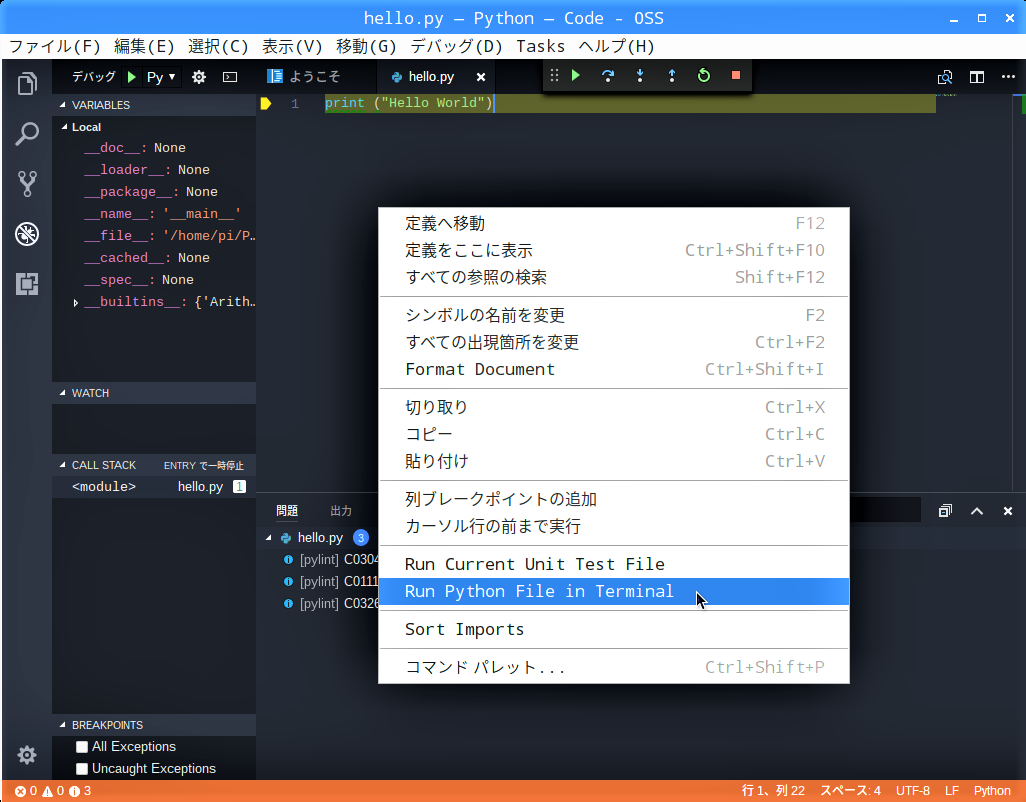Choose Run Python File in Terminal
The image size is (1026, 802).
614,591
